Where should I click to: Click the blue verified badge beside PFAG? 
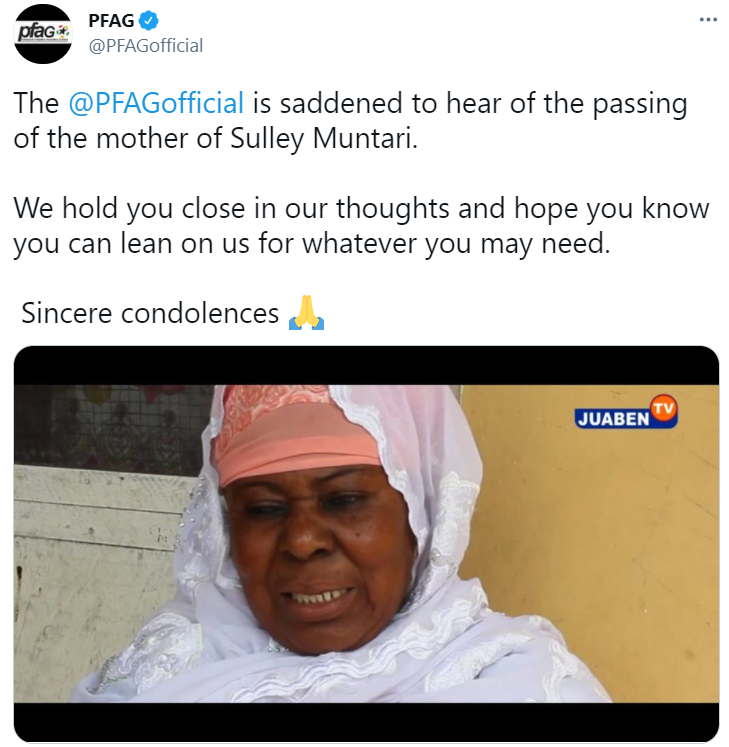149,21
